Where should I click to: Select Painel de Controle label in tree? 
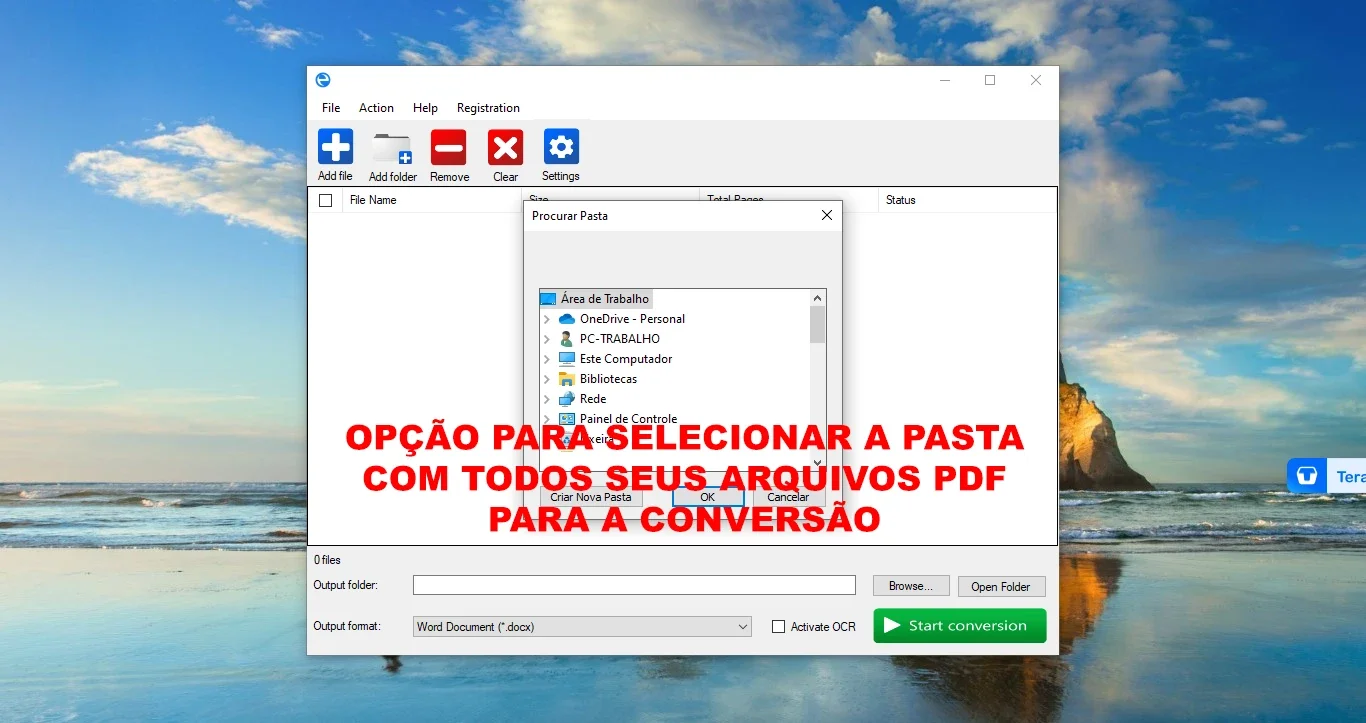tap(628, 419)
